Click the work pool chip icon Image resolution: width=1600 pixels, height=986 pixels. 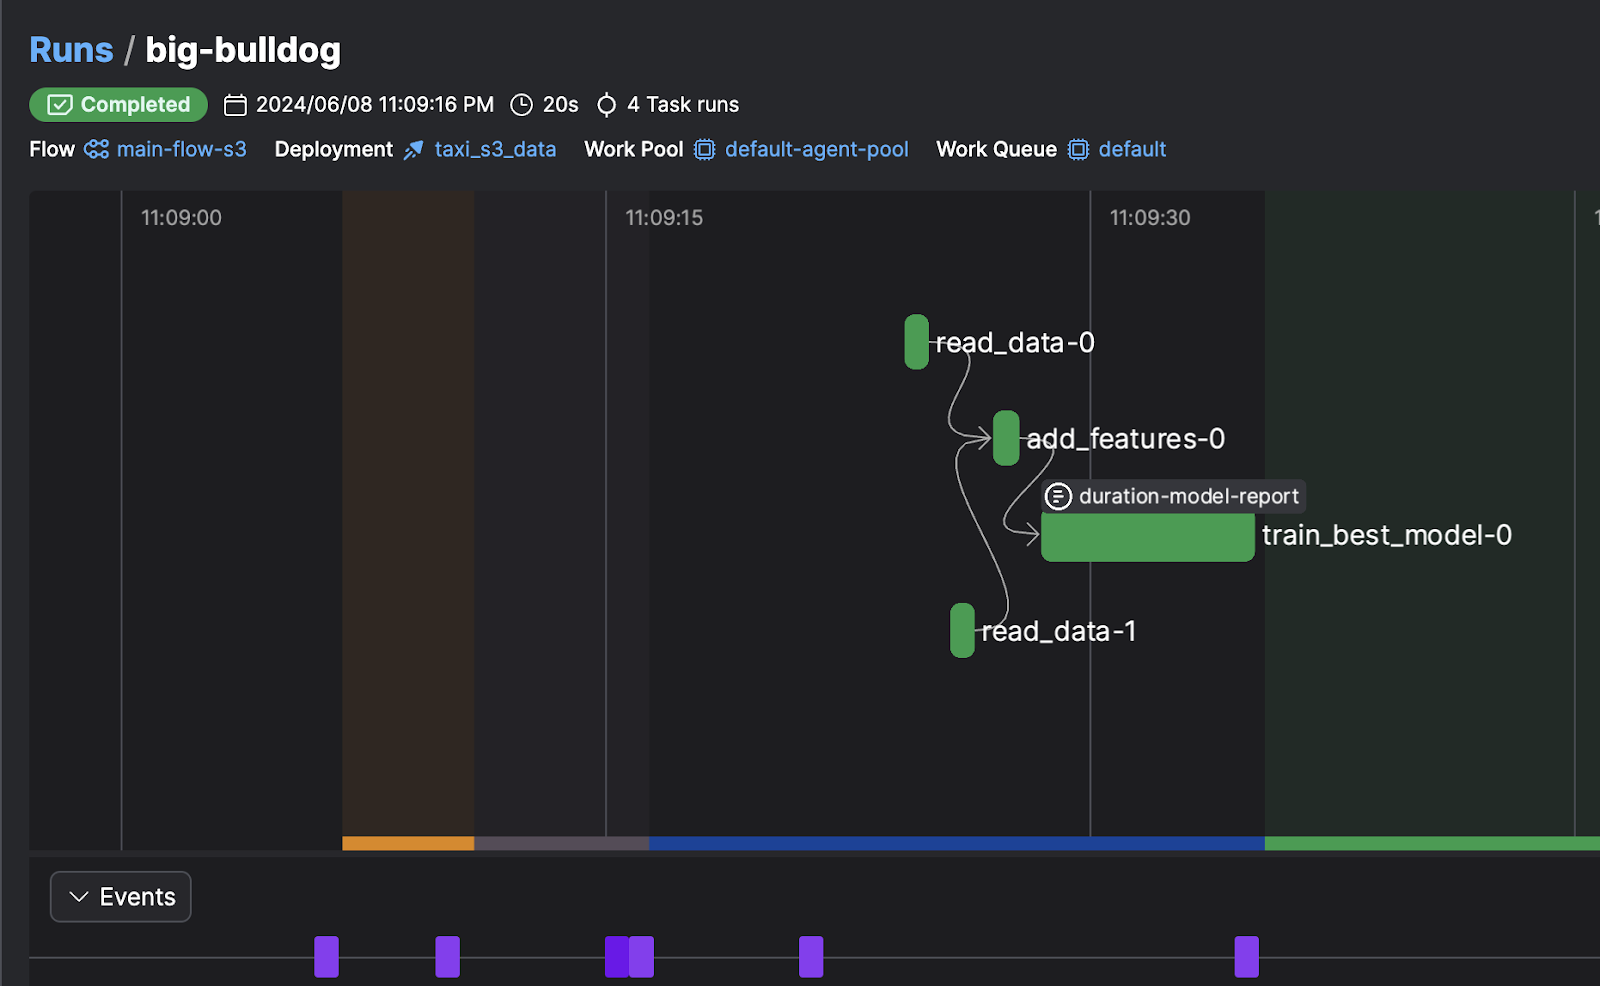point(704,150)
